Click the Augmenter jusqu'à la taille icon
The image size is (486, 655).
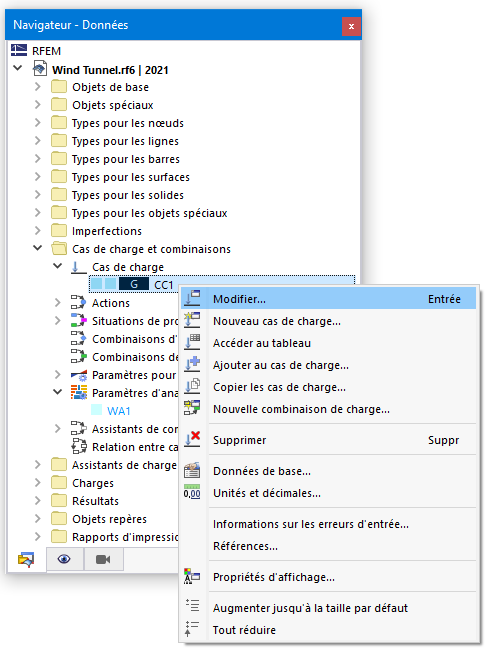tap(192, 606)
